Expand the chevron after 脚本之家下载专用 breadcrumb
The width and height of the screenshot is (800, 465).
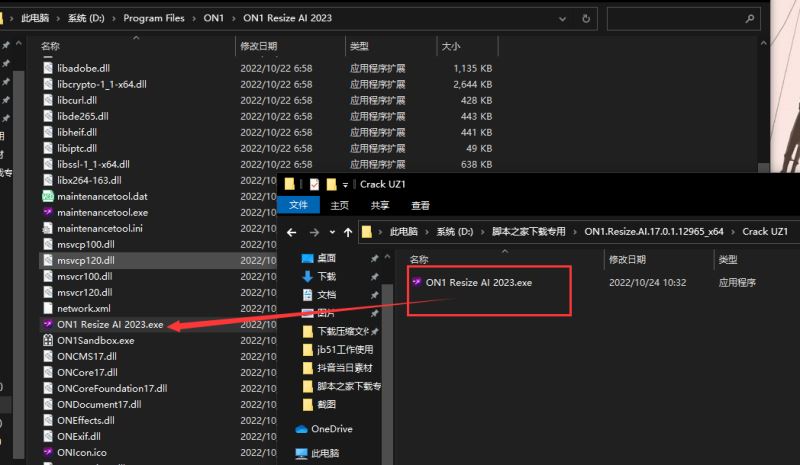click(575, 232)
